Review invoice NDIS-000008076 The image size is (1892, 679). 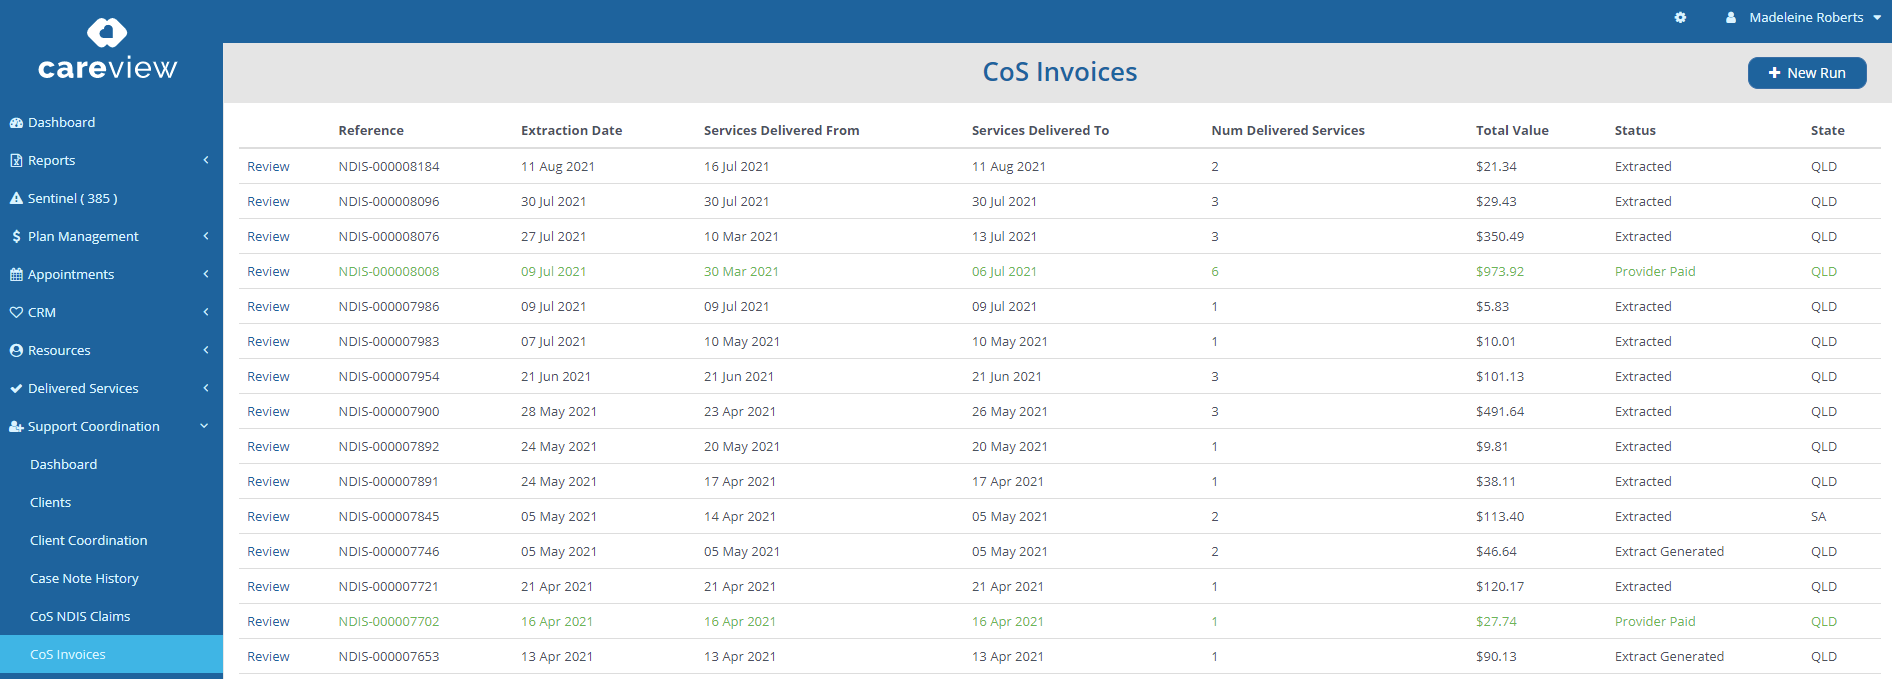point(268,237)
